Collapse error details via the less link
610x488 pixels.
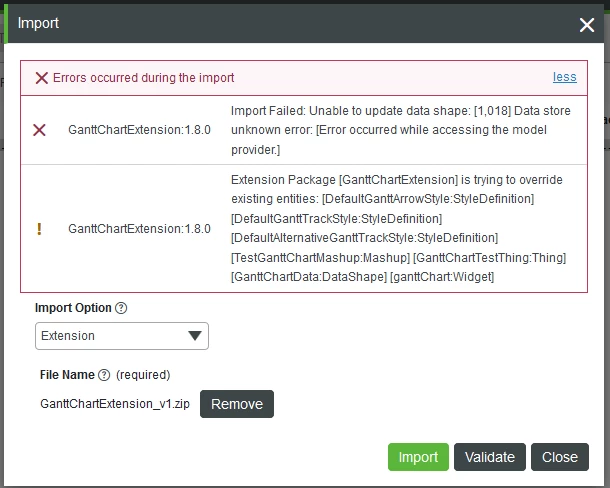tap(564, 77)
